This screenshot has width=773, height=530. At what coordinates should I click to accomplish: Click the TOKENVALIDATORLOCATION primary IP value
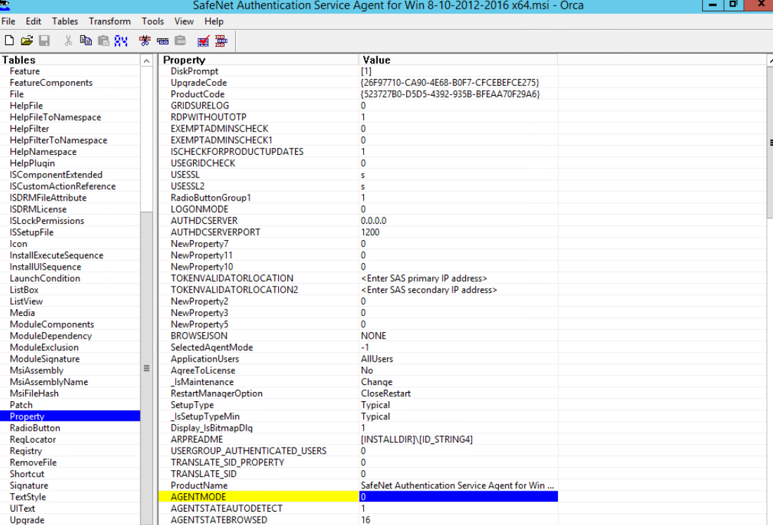pyautogui.click(x=423, y=278)
